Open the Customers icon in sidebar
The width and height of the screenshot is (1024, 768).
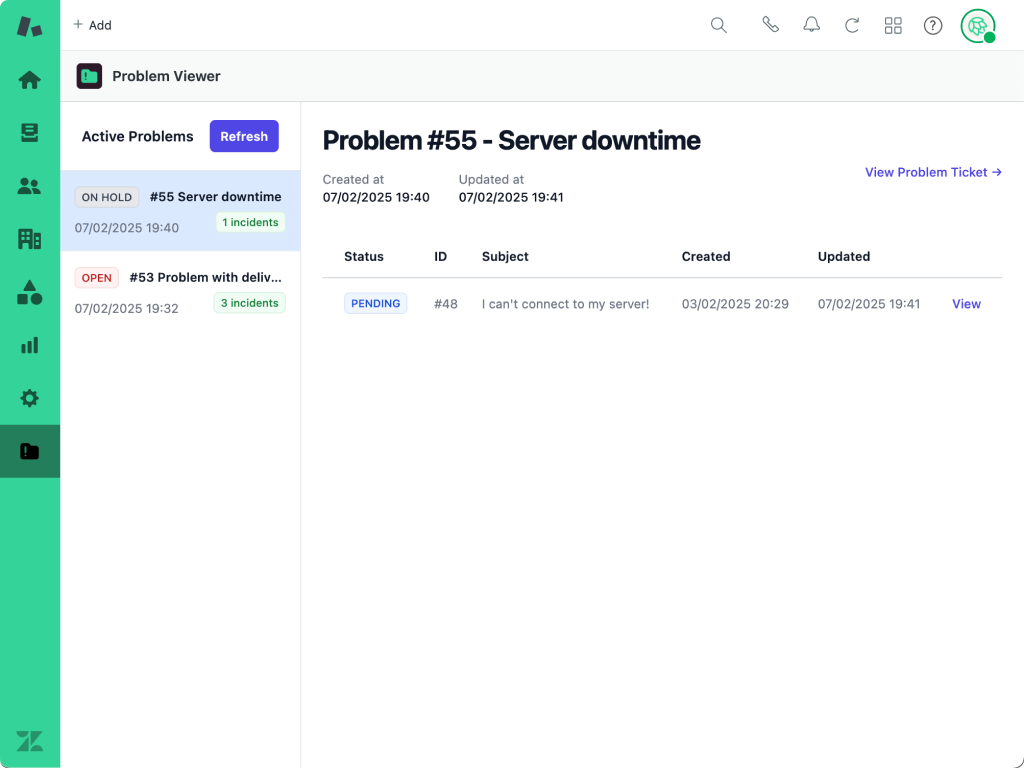click(x=30, y=186)
